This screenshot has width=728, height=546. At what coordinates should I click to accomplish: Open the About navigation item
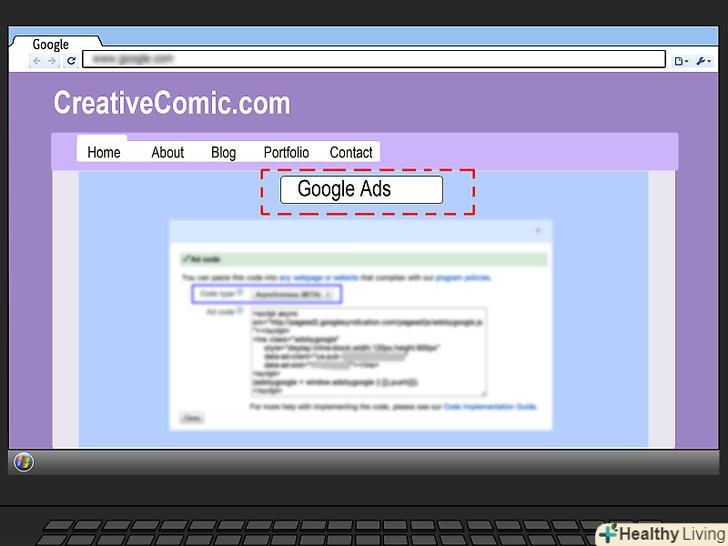168,152
